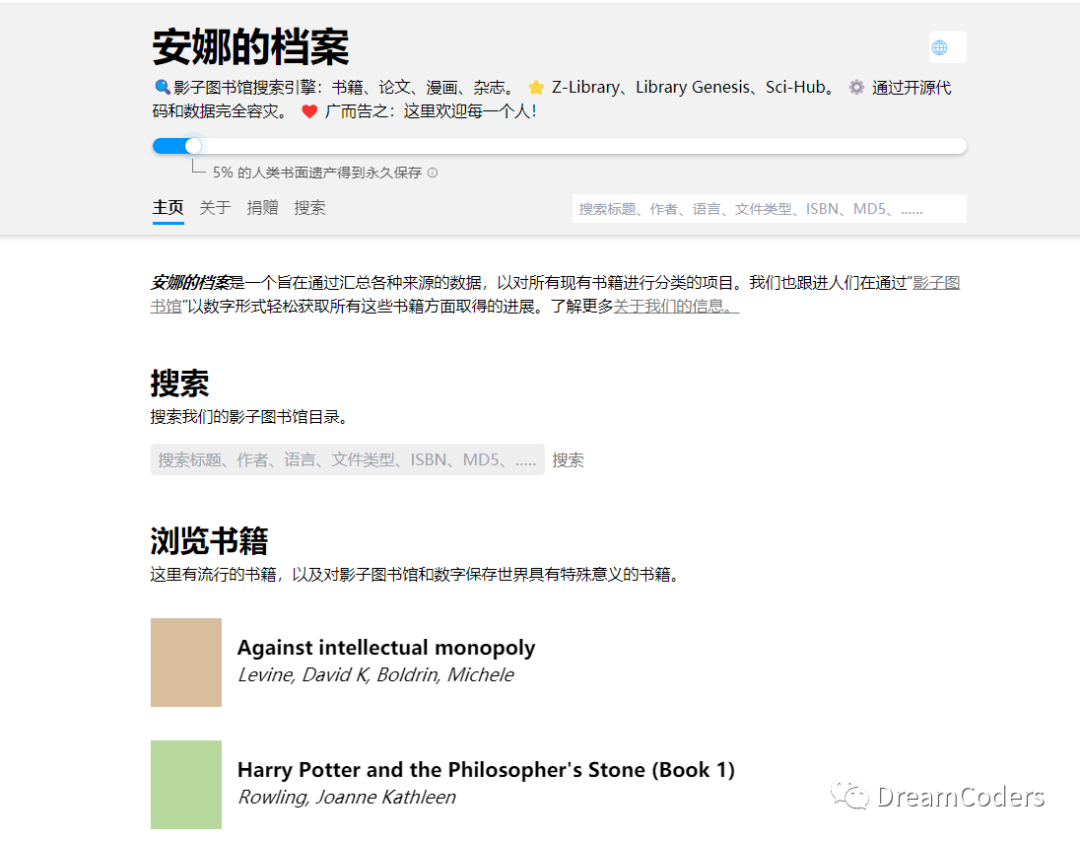Click the 浏览书籍 heading
Image resolution: width=1080 pixels, height=841 pixels.
tap(209, 541)
